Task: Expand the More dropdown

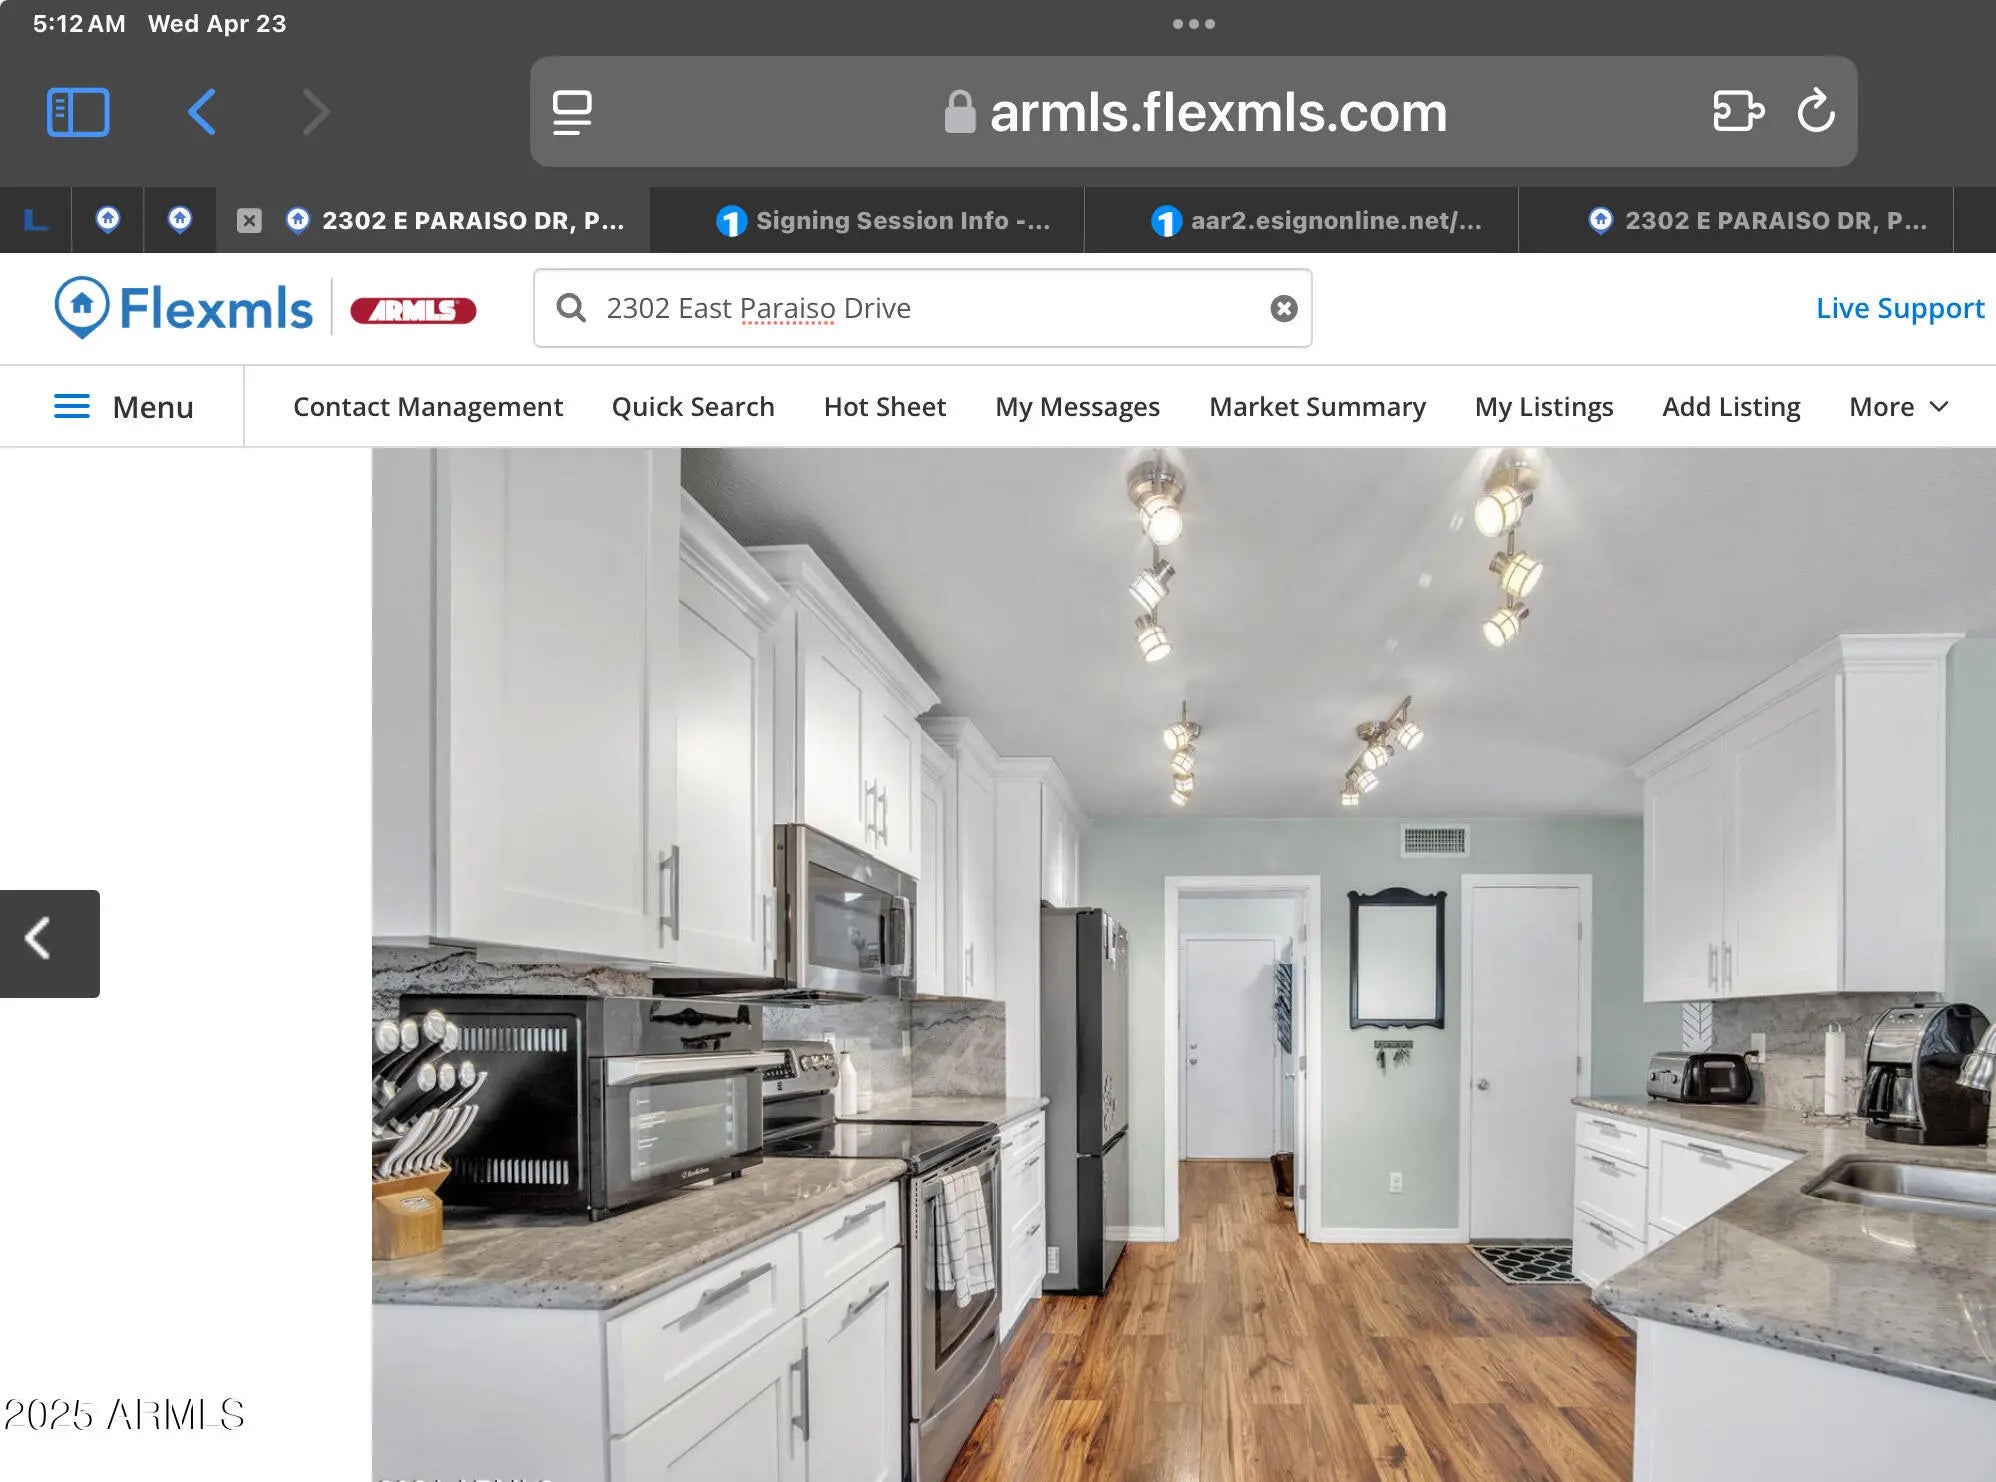Action: point(1898,407)
